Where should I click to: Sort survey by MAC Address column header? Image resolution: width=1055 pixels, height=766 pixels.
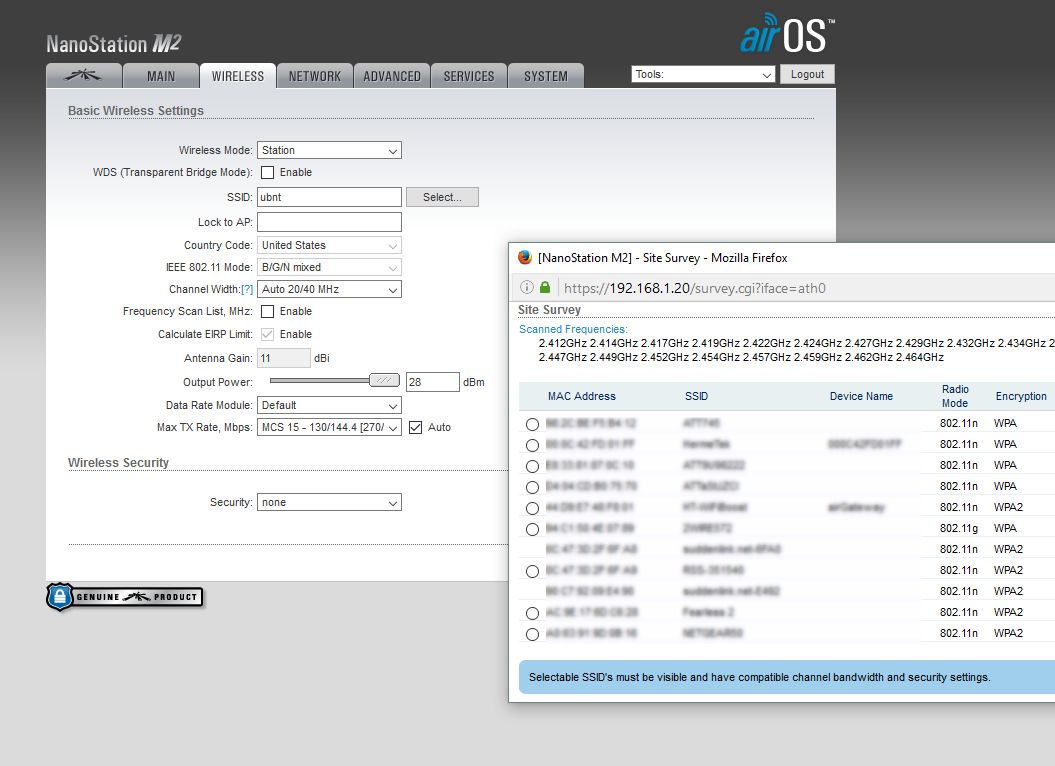click(581, 396)
